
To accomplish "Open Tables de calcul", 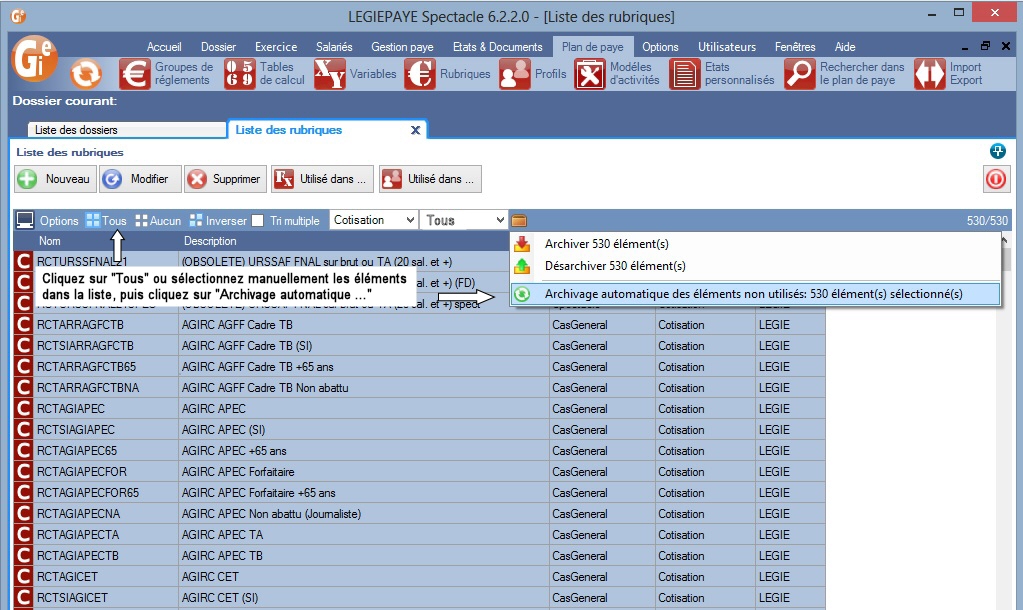I will tap(240, 74).
